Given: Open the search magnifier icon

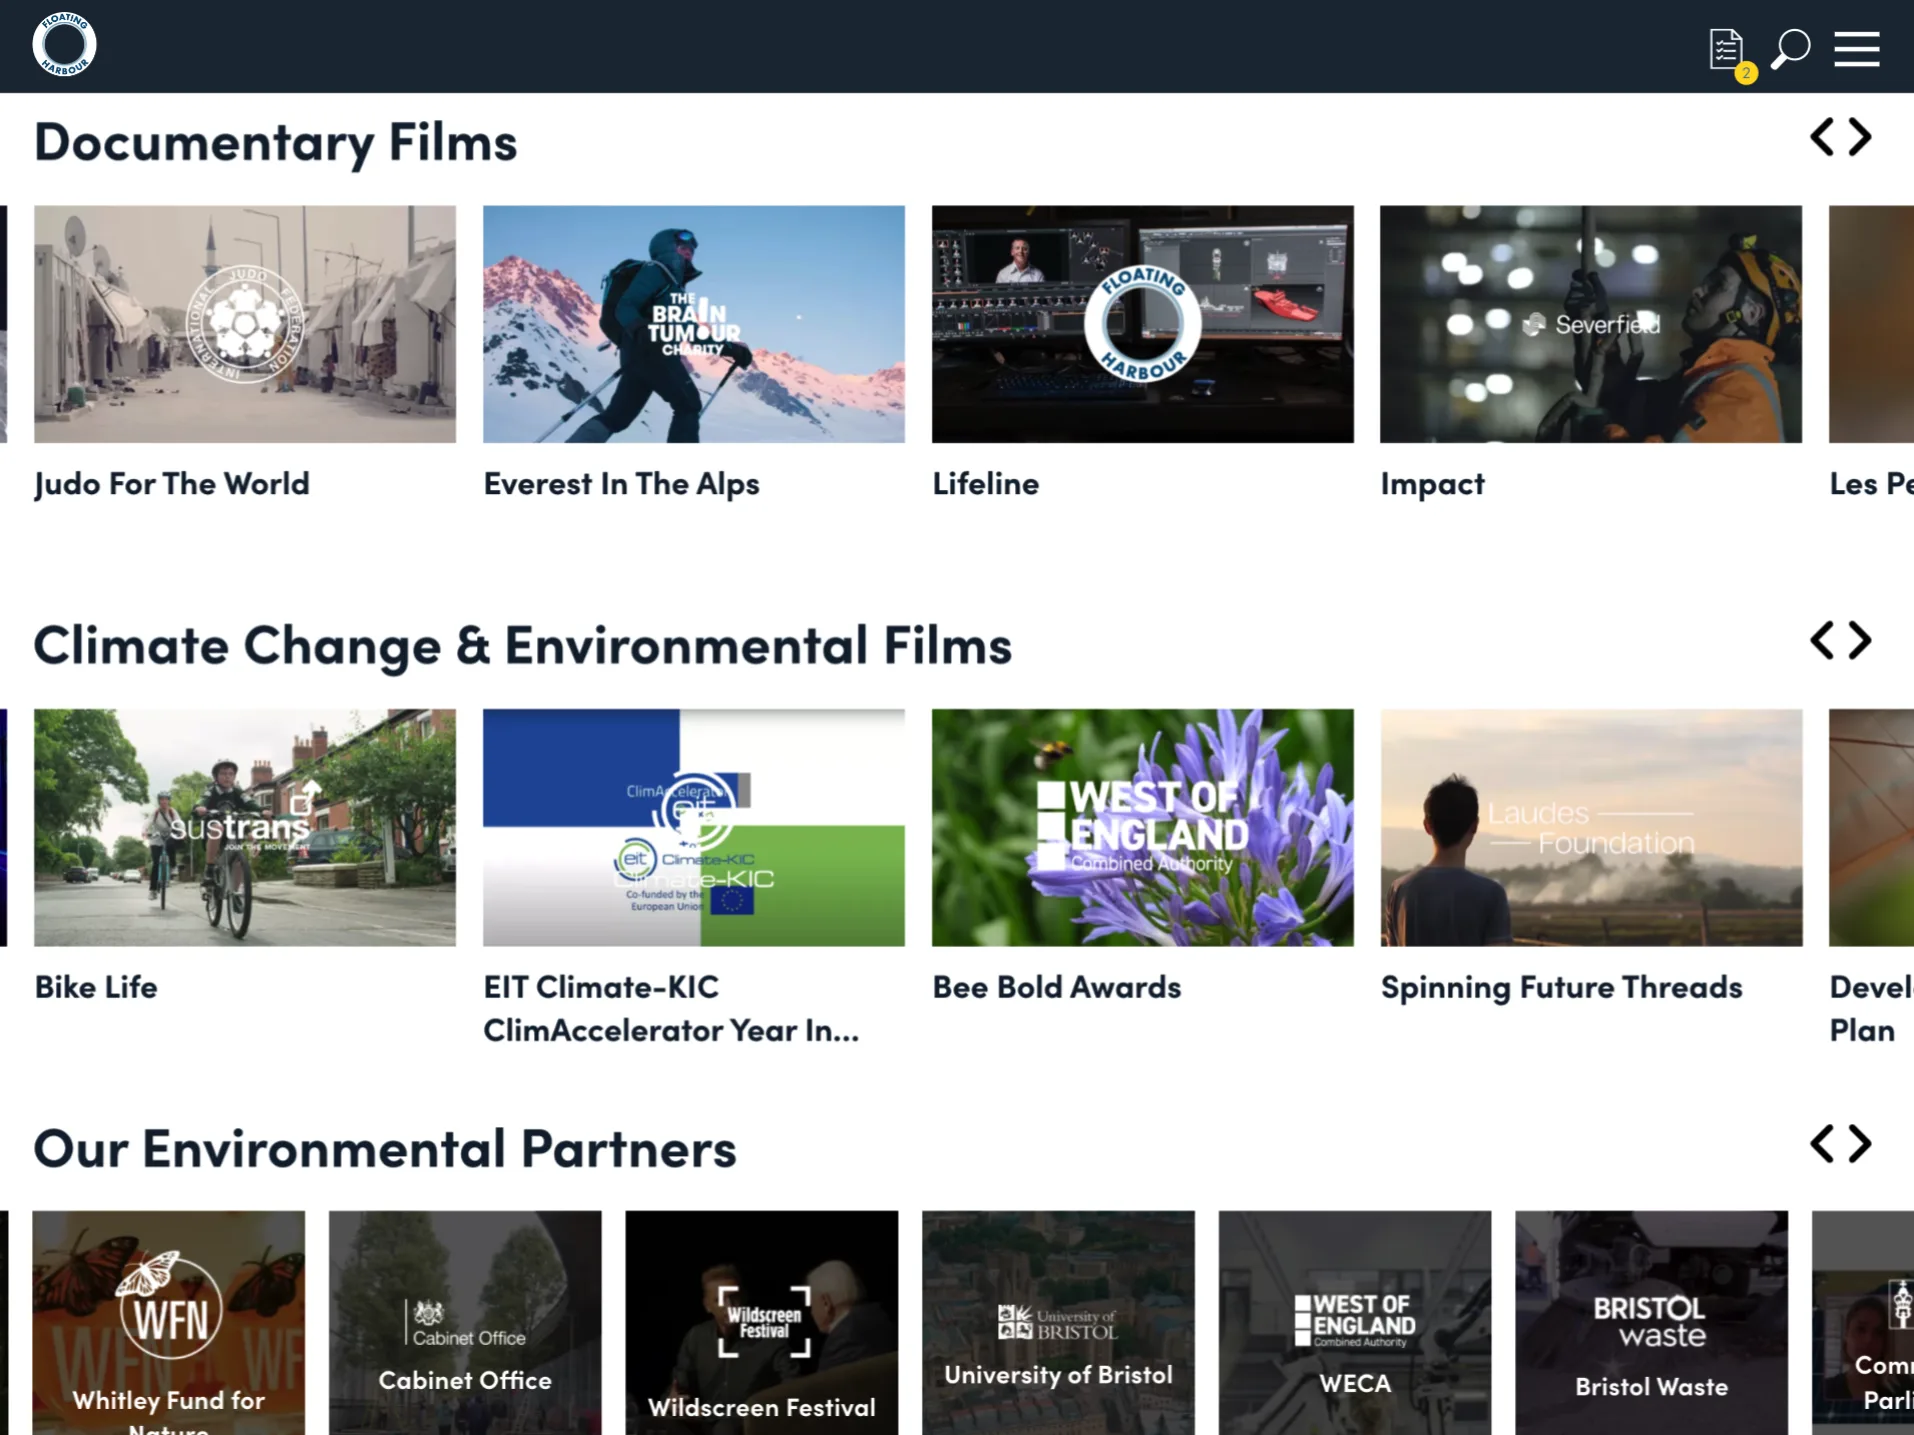Looking at the screenshot, I should [1790, 48].
